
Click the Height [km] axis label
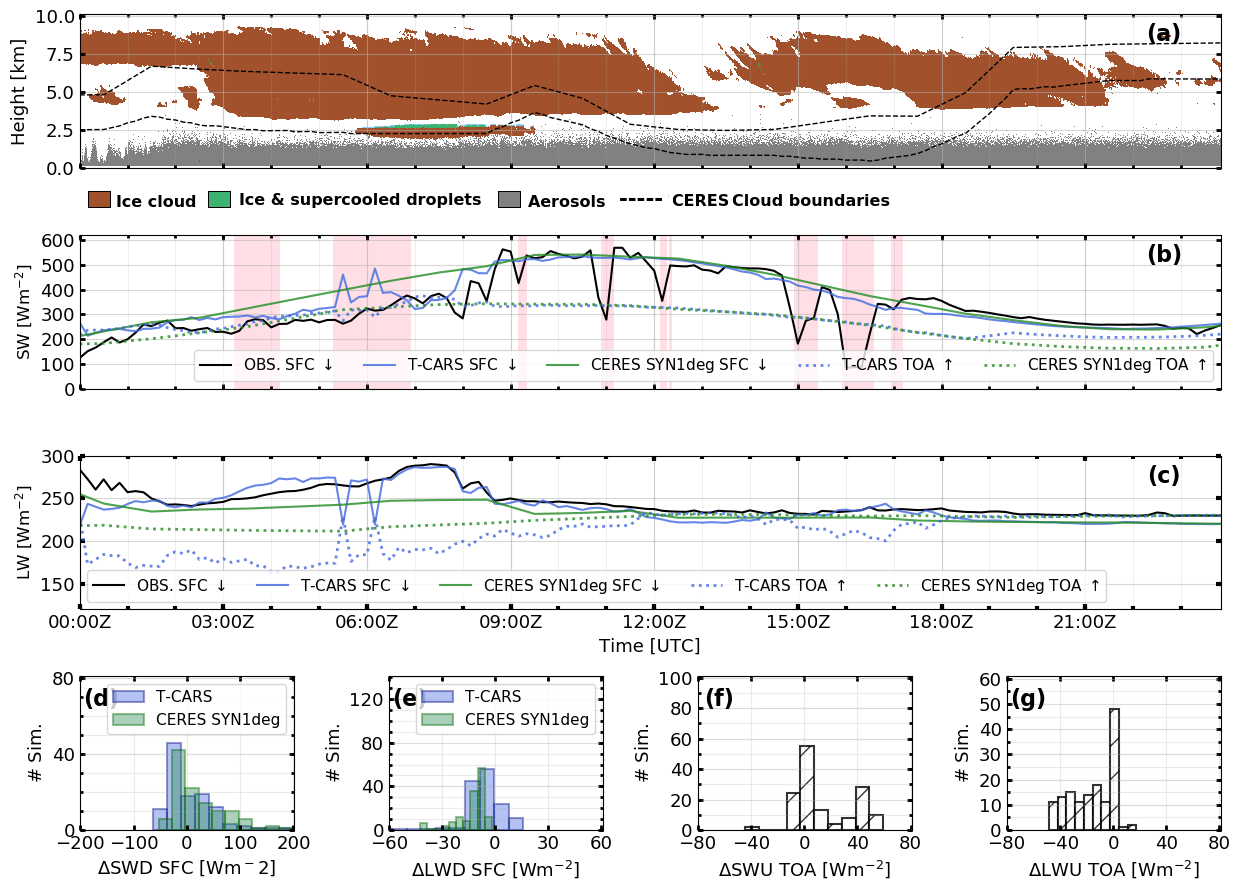(19, 92)
